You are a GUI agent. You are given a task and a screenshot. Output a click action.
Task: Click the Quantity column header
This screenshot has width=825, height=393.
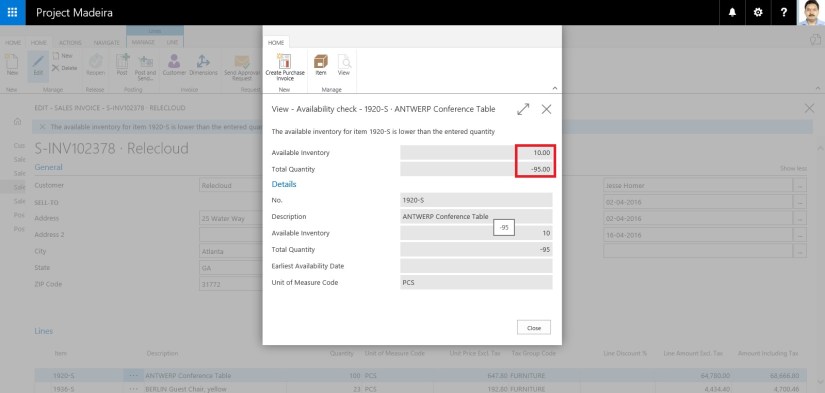[341, 354]
